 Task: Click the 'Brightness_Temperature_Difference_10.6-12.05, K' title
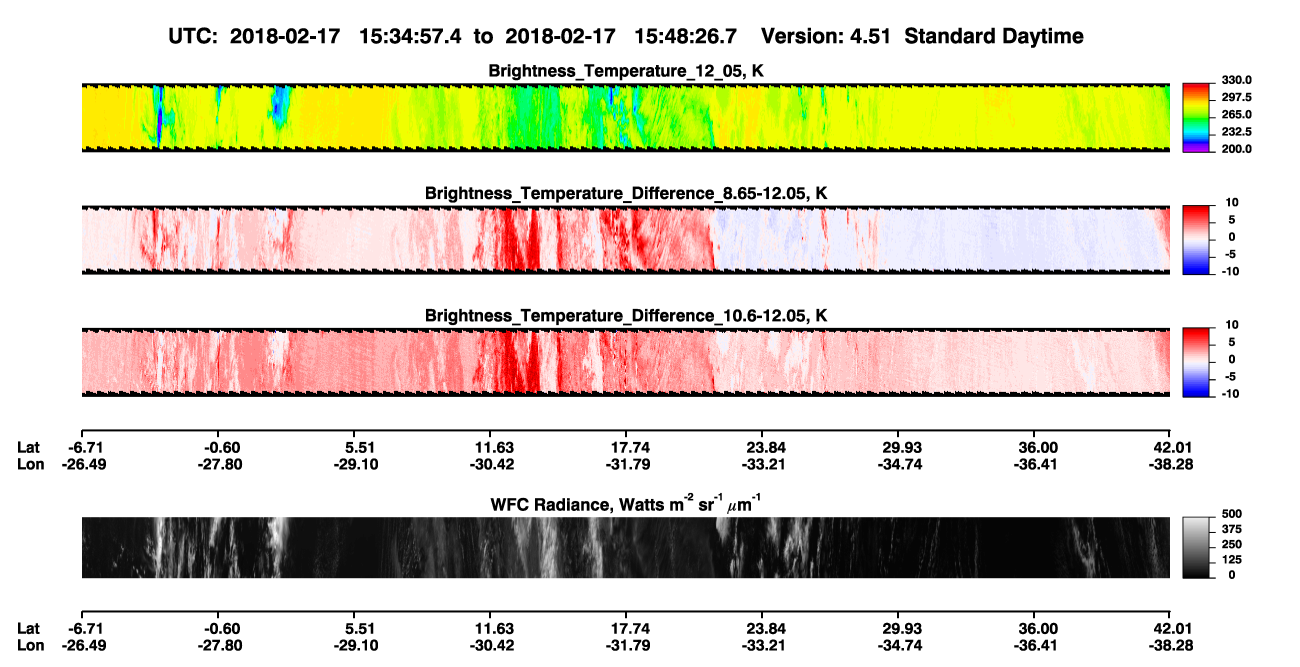[626, 316]
